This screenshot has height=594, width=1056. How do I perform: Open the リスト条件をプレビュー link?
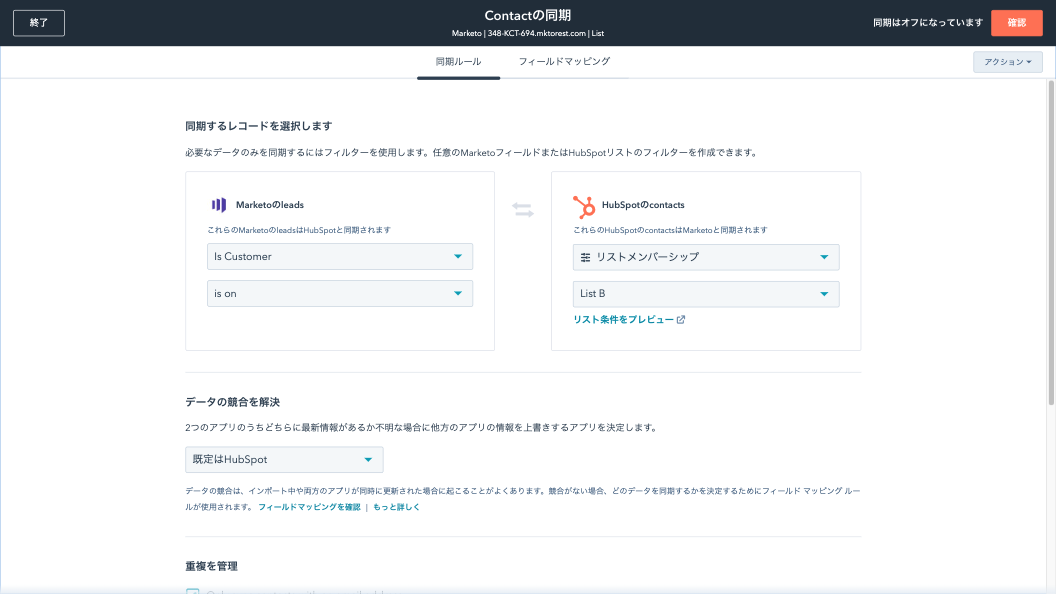pyautogui.click(x=623, y=319)
